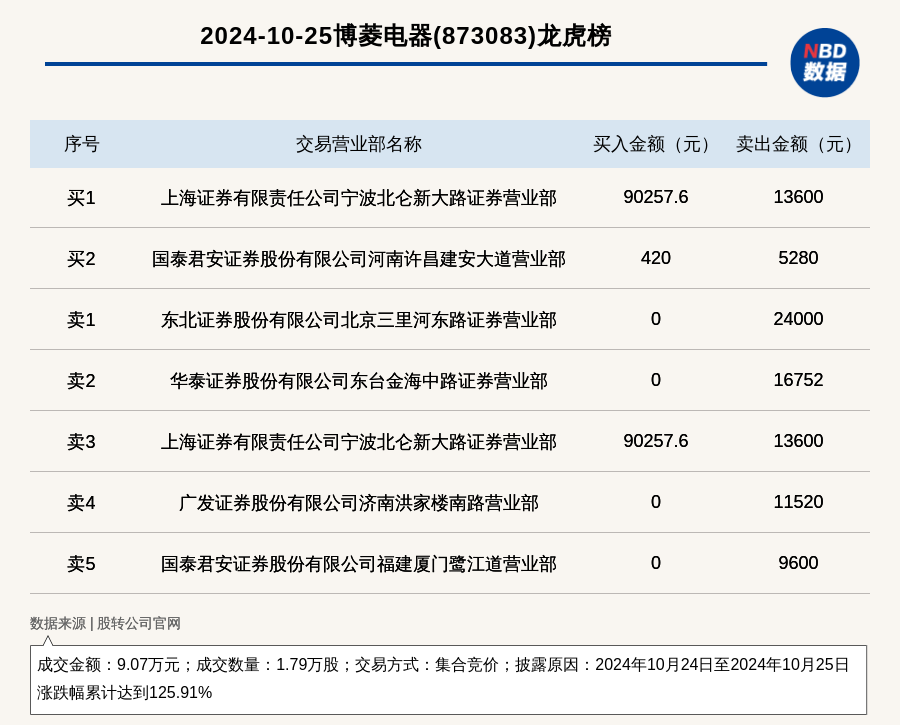Select the 卖4 row label
Screen dimensions: 900x725
pyautogui.click(x=82, y=503)
